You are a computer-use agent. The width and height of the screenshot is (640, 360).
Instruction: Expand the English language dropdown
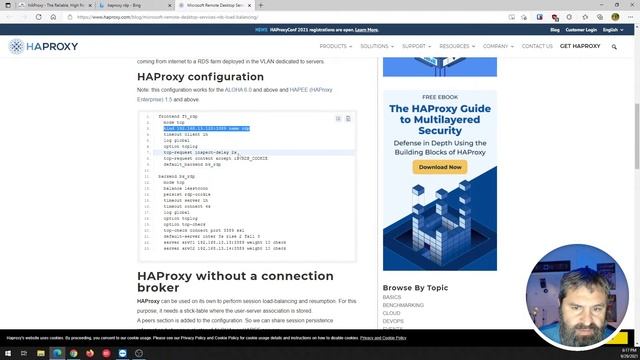(x=613, y=30)
